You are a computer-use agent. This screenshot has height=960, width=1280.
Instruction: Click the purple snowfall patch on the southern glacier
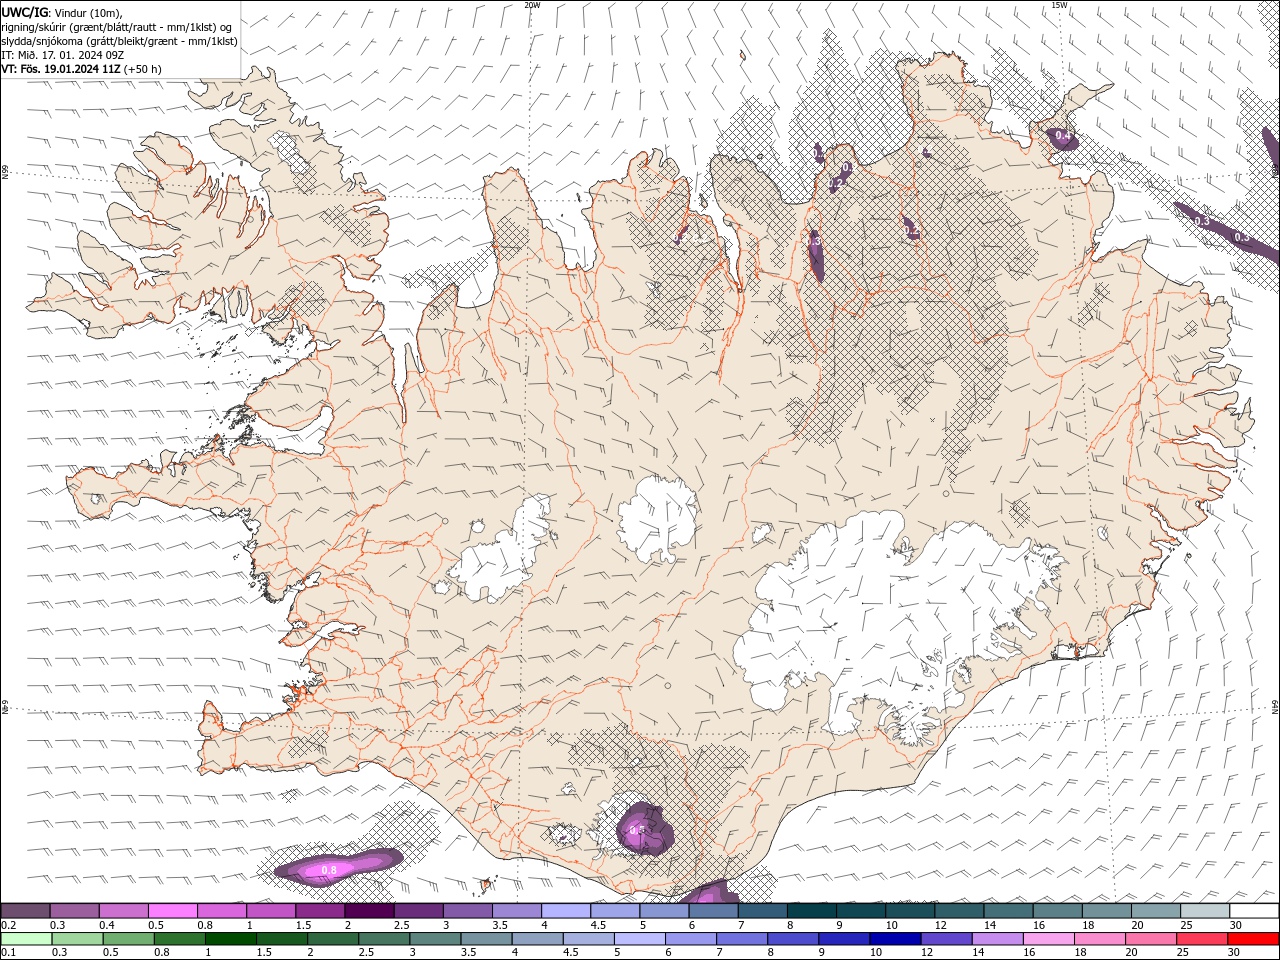[x=643, y=829]
